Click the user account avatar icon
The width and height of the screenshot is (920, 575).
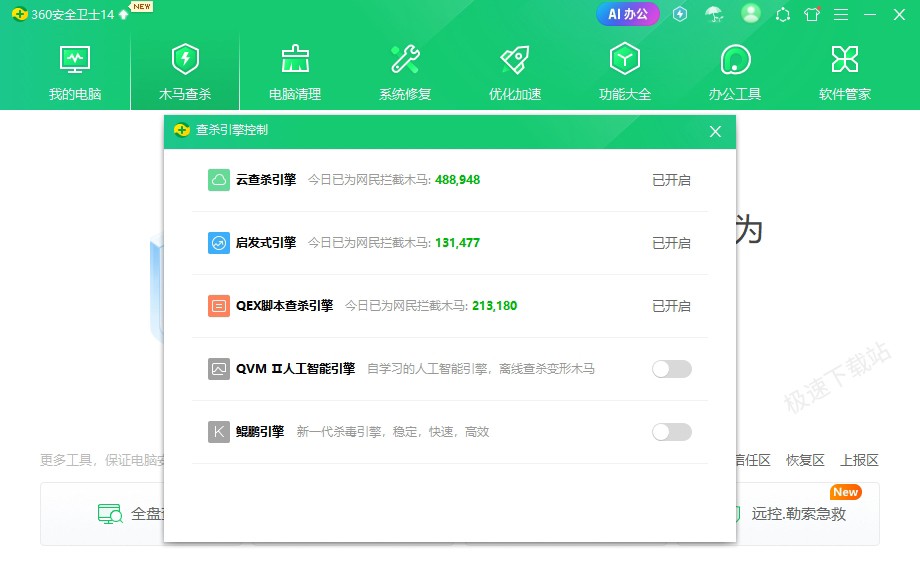[751, 14]
